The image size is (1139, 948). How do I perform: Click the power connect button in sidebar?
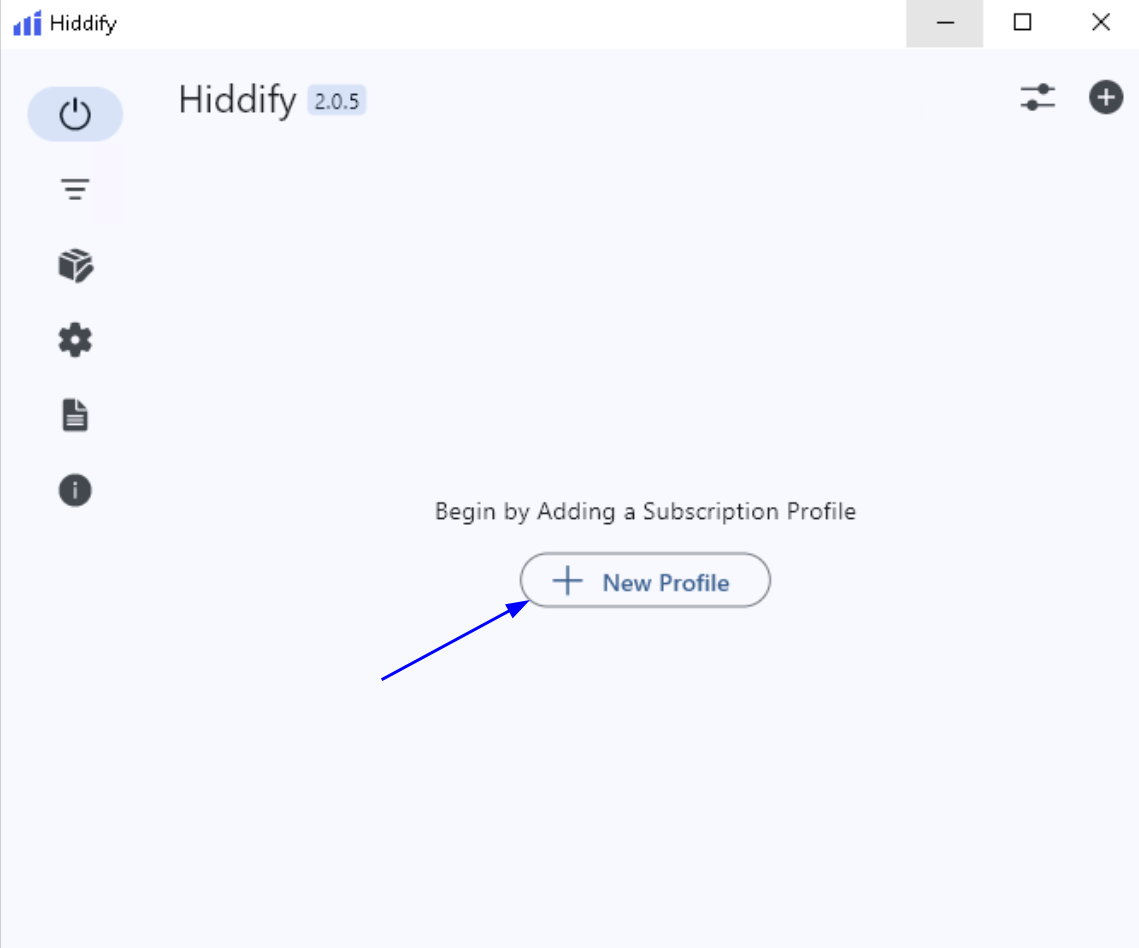(75, 114)
